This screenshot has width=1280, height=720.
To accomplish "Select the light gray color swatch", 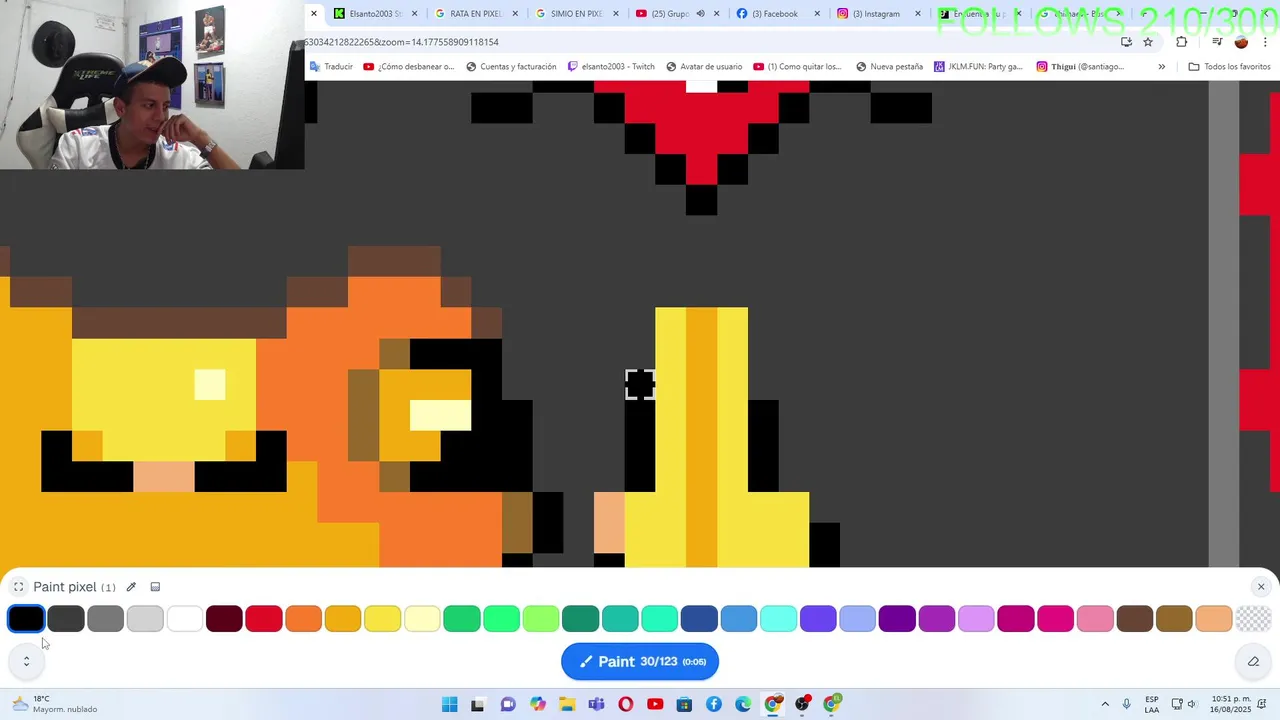I will point(145,619).
